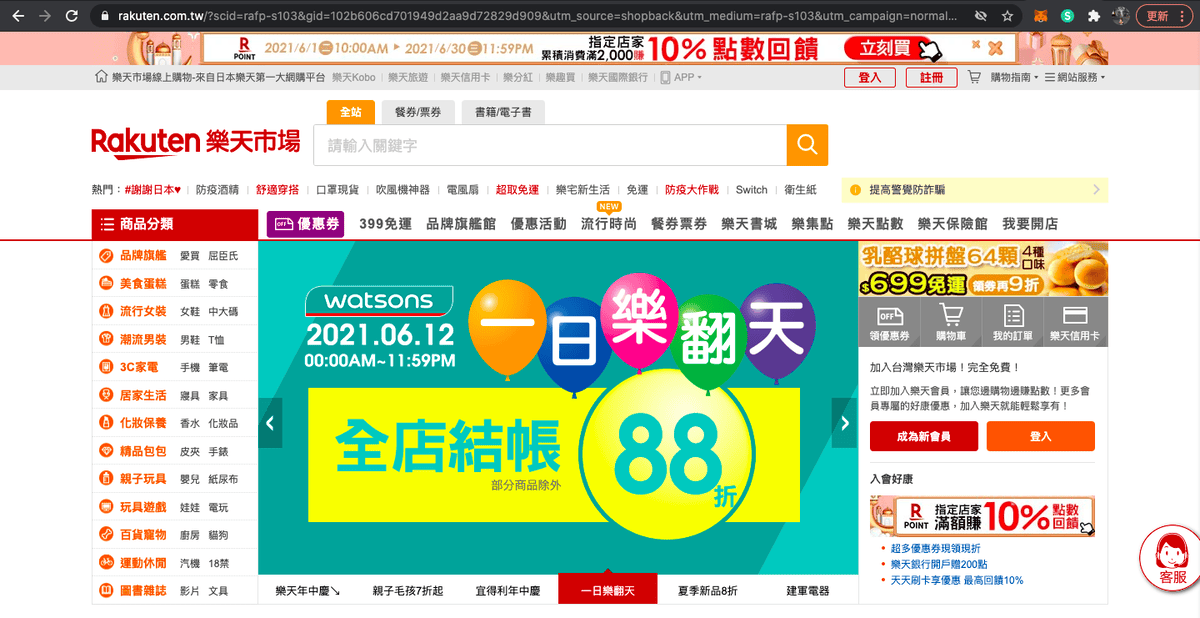
Task: Go back using the browser back arrow
Action: [x=17, y=16]
